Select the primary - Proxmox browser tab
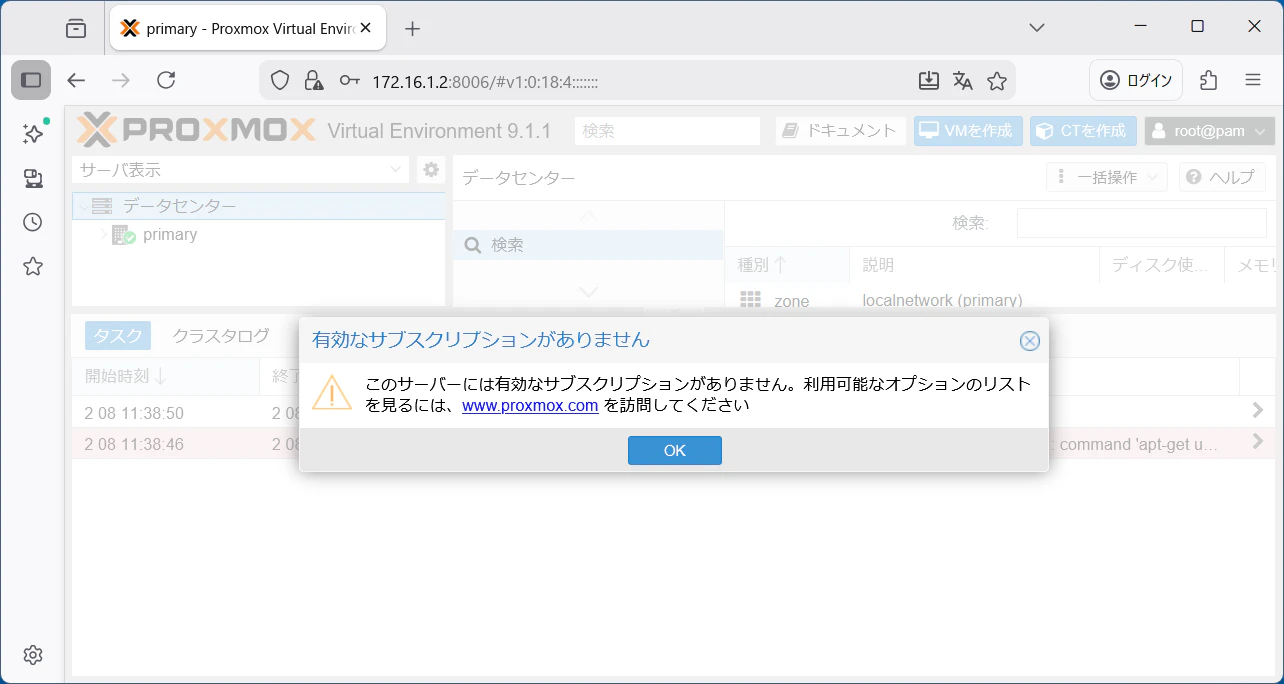 pos(249,28)
